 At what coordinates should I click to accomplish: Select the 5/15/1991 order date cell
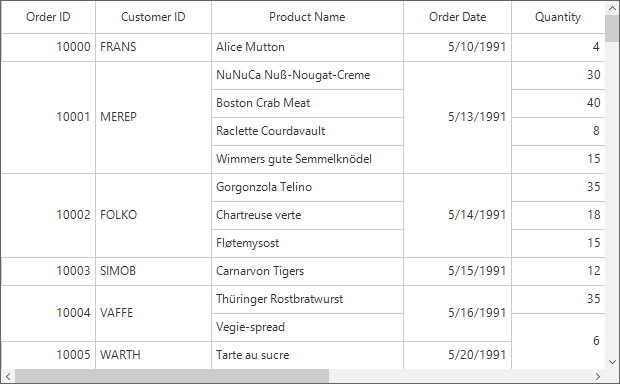point(457,271)
